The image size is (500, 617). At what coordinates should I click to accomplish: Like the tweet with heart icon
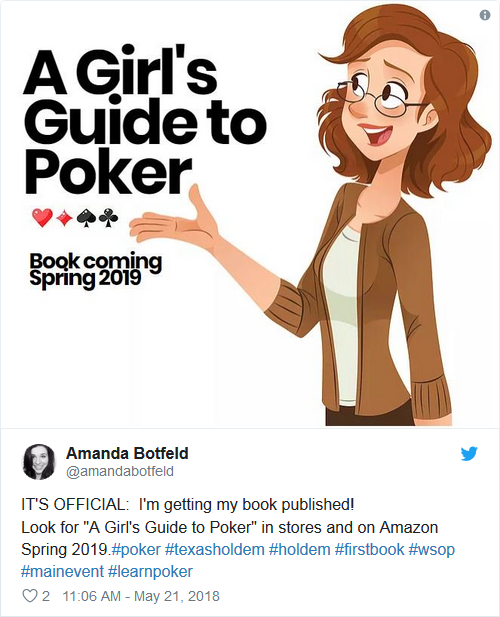pos(30,596)
